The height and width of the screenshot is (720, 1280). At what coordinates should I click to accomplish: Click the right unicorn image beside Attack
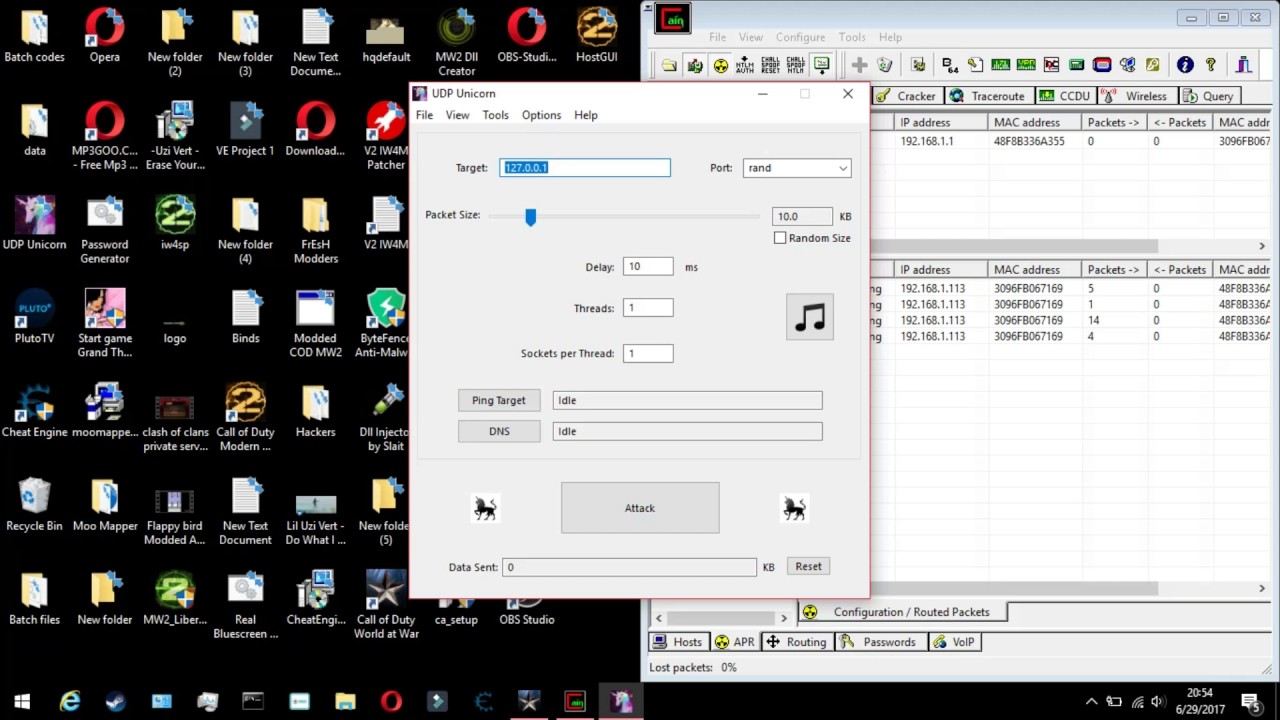pos(795,509)
